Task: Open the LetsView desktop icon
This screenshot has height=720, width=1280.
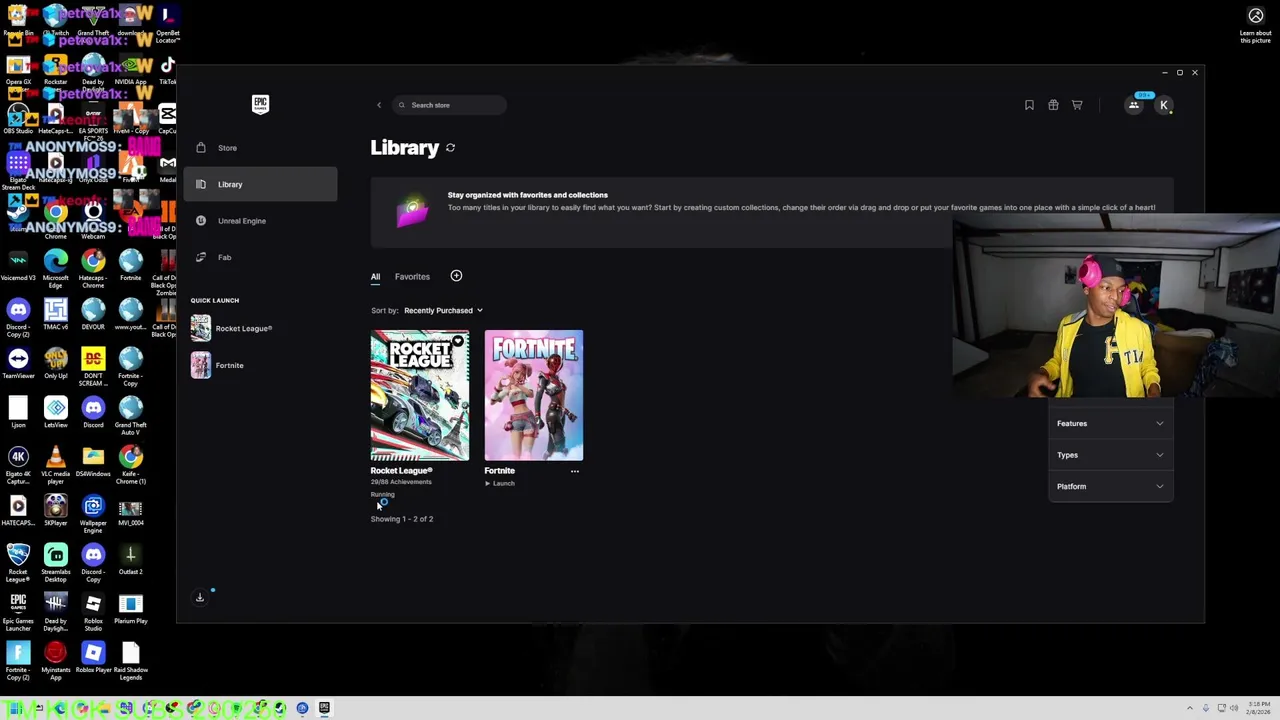Action: [55, 412]
